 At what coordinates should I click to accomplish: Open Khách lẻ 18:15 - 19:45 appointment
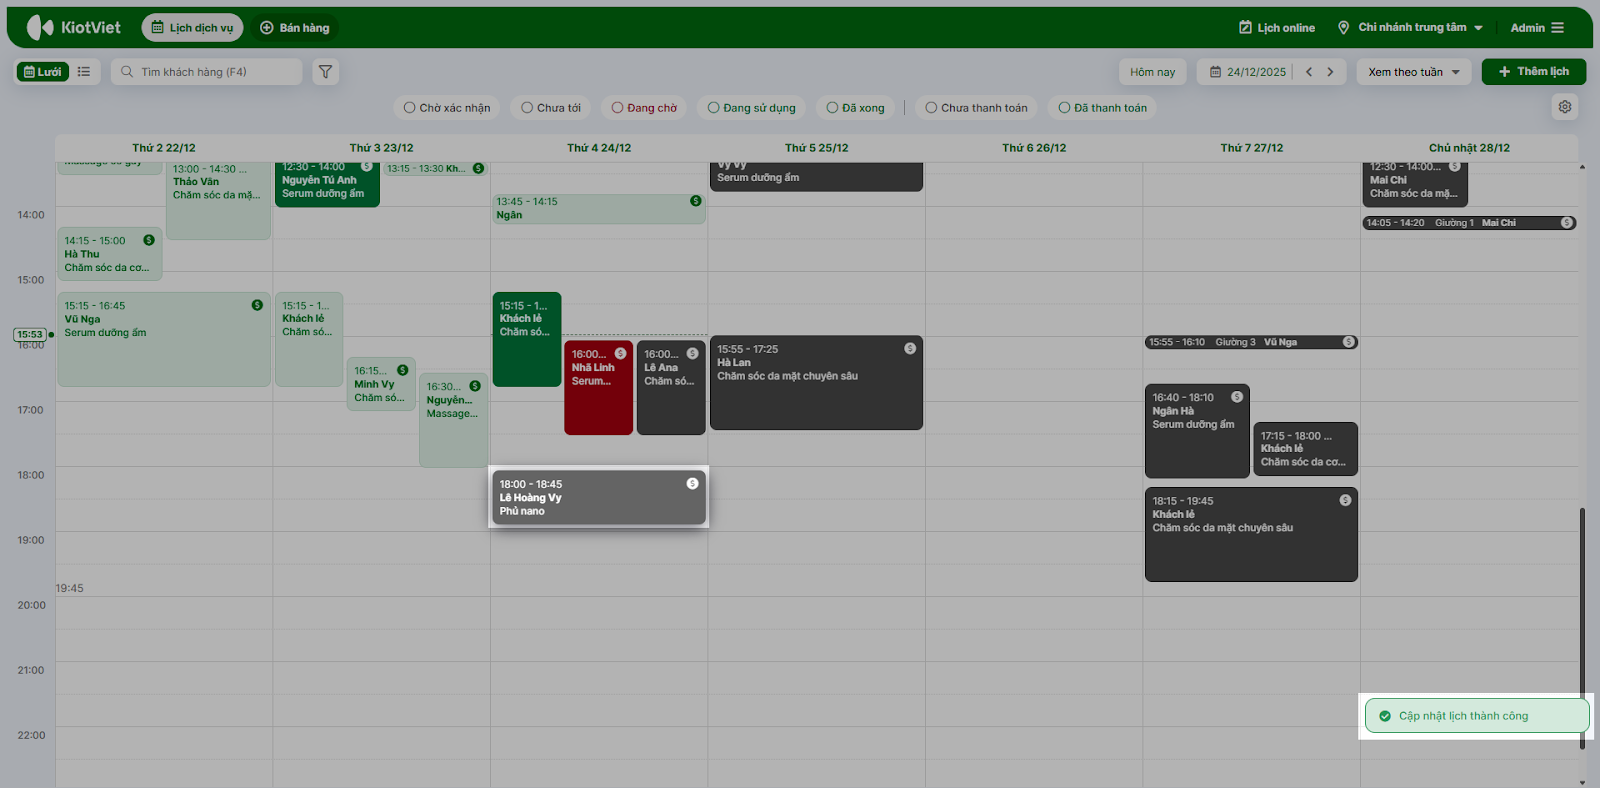pos(1251,534)
